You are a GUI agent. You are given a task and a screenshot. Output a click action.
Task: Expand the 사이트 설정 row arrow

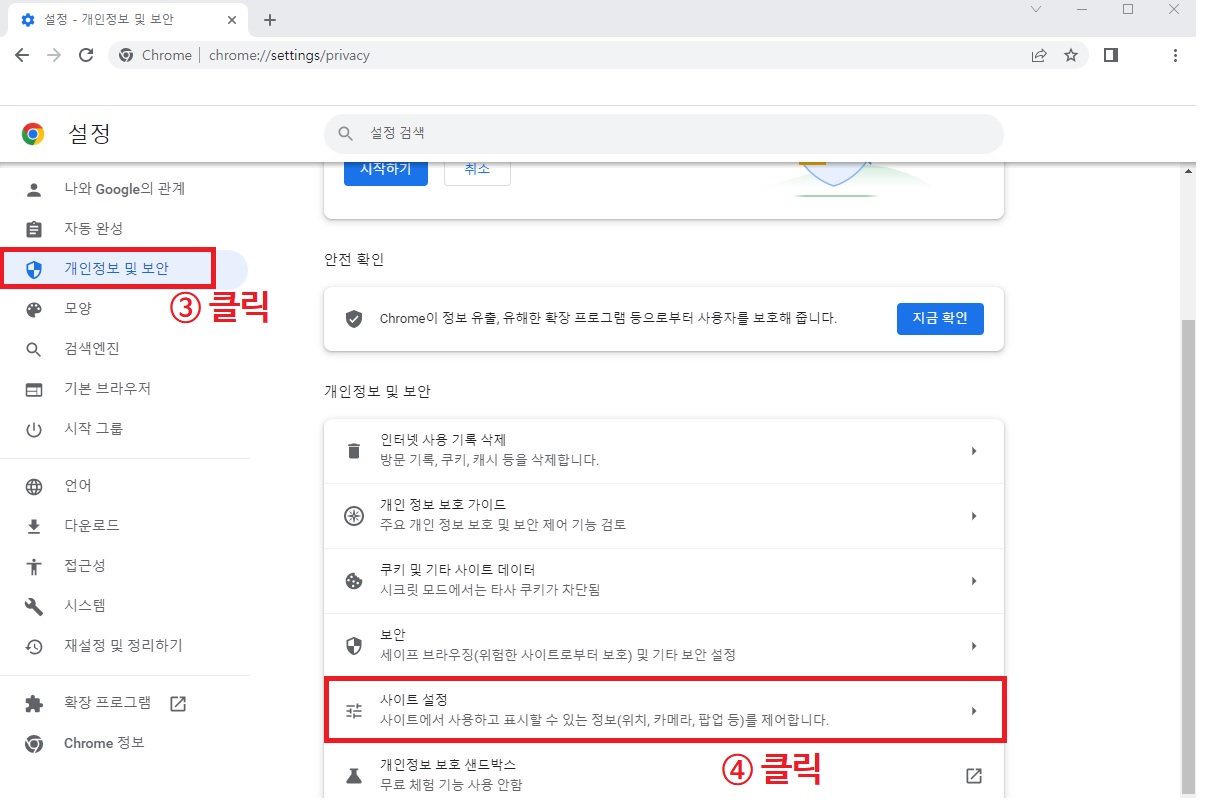[x=973, y=711]
